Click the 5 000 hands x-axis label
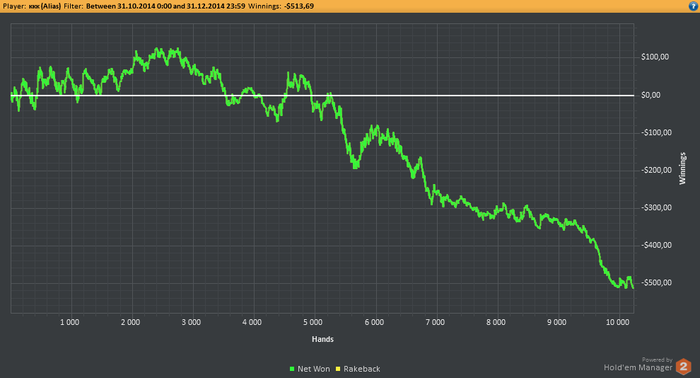This screenshot has width=700, height=378. coord(312,322)
